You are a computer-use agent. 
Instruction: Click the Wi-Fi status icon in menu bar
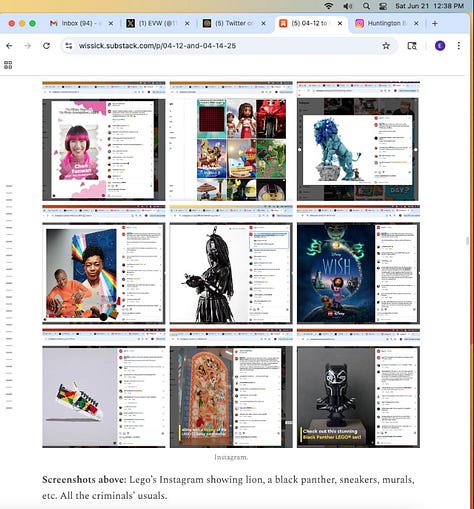(329, 6)
